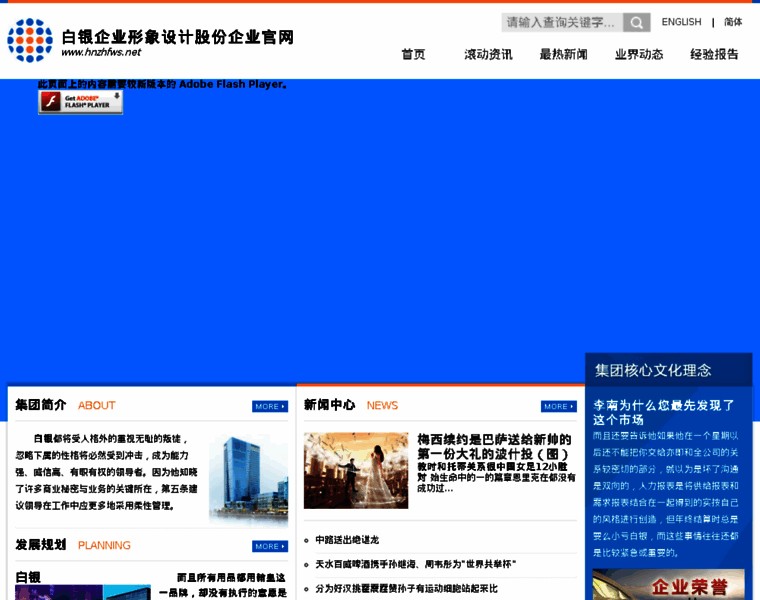The image size is (760, 600).
Task: Switch language to ENGLISH
Action: pos(681,22)
